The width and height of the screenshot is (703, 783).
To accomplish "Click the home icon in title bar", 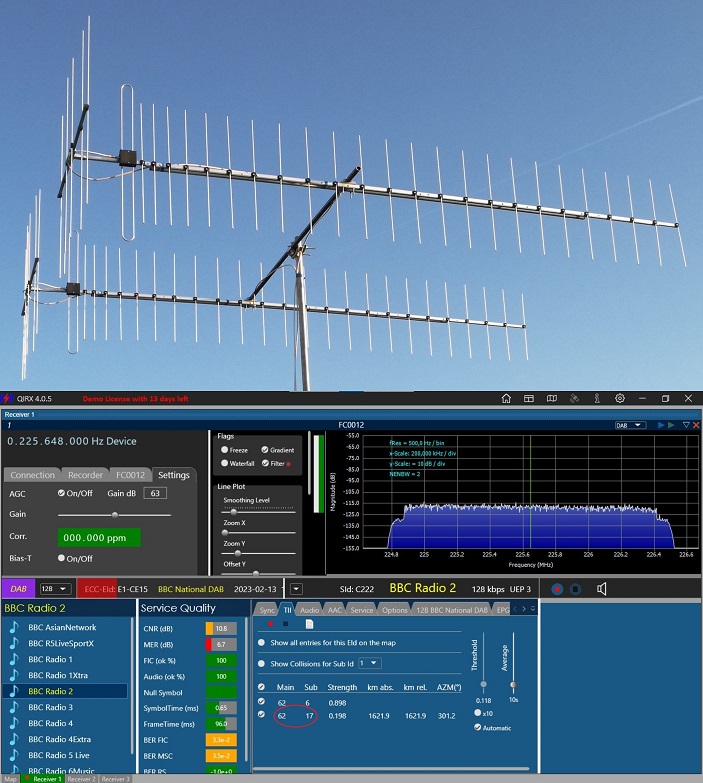I will pyautogui.click(x=507, y=398).
